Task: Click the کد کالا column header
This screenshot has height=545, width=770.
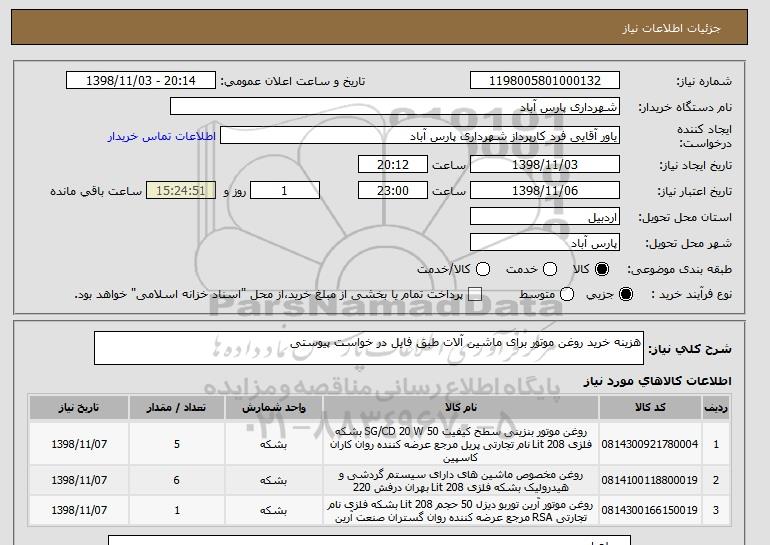Action: 650,408
